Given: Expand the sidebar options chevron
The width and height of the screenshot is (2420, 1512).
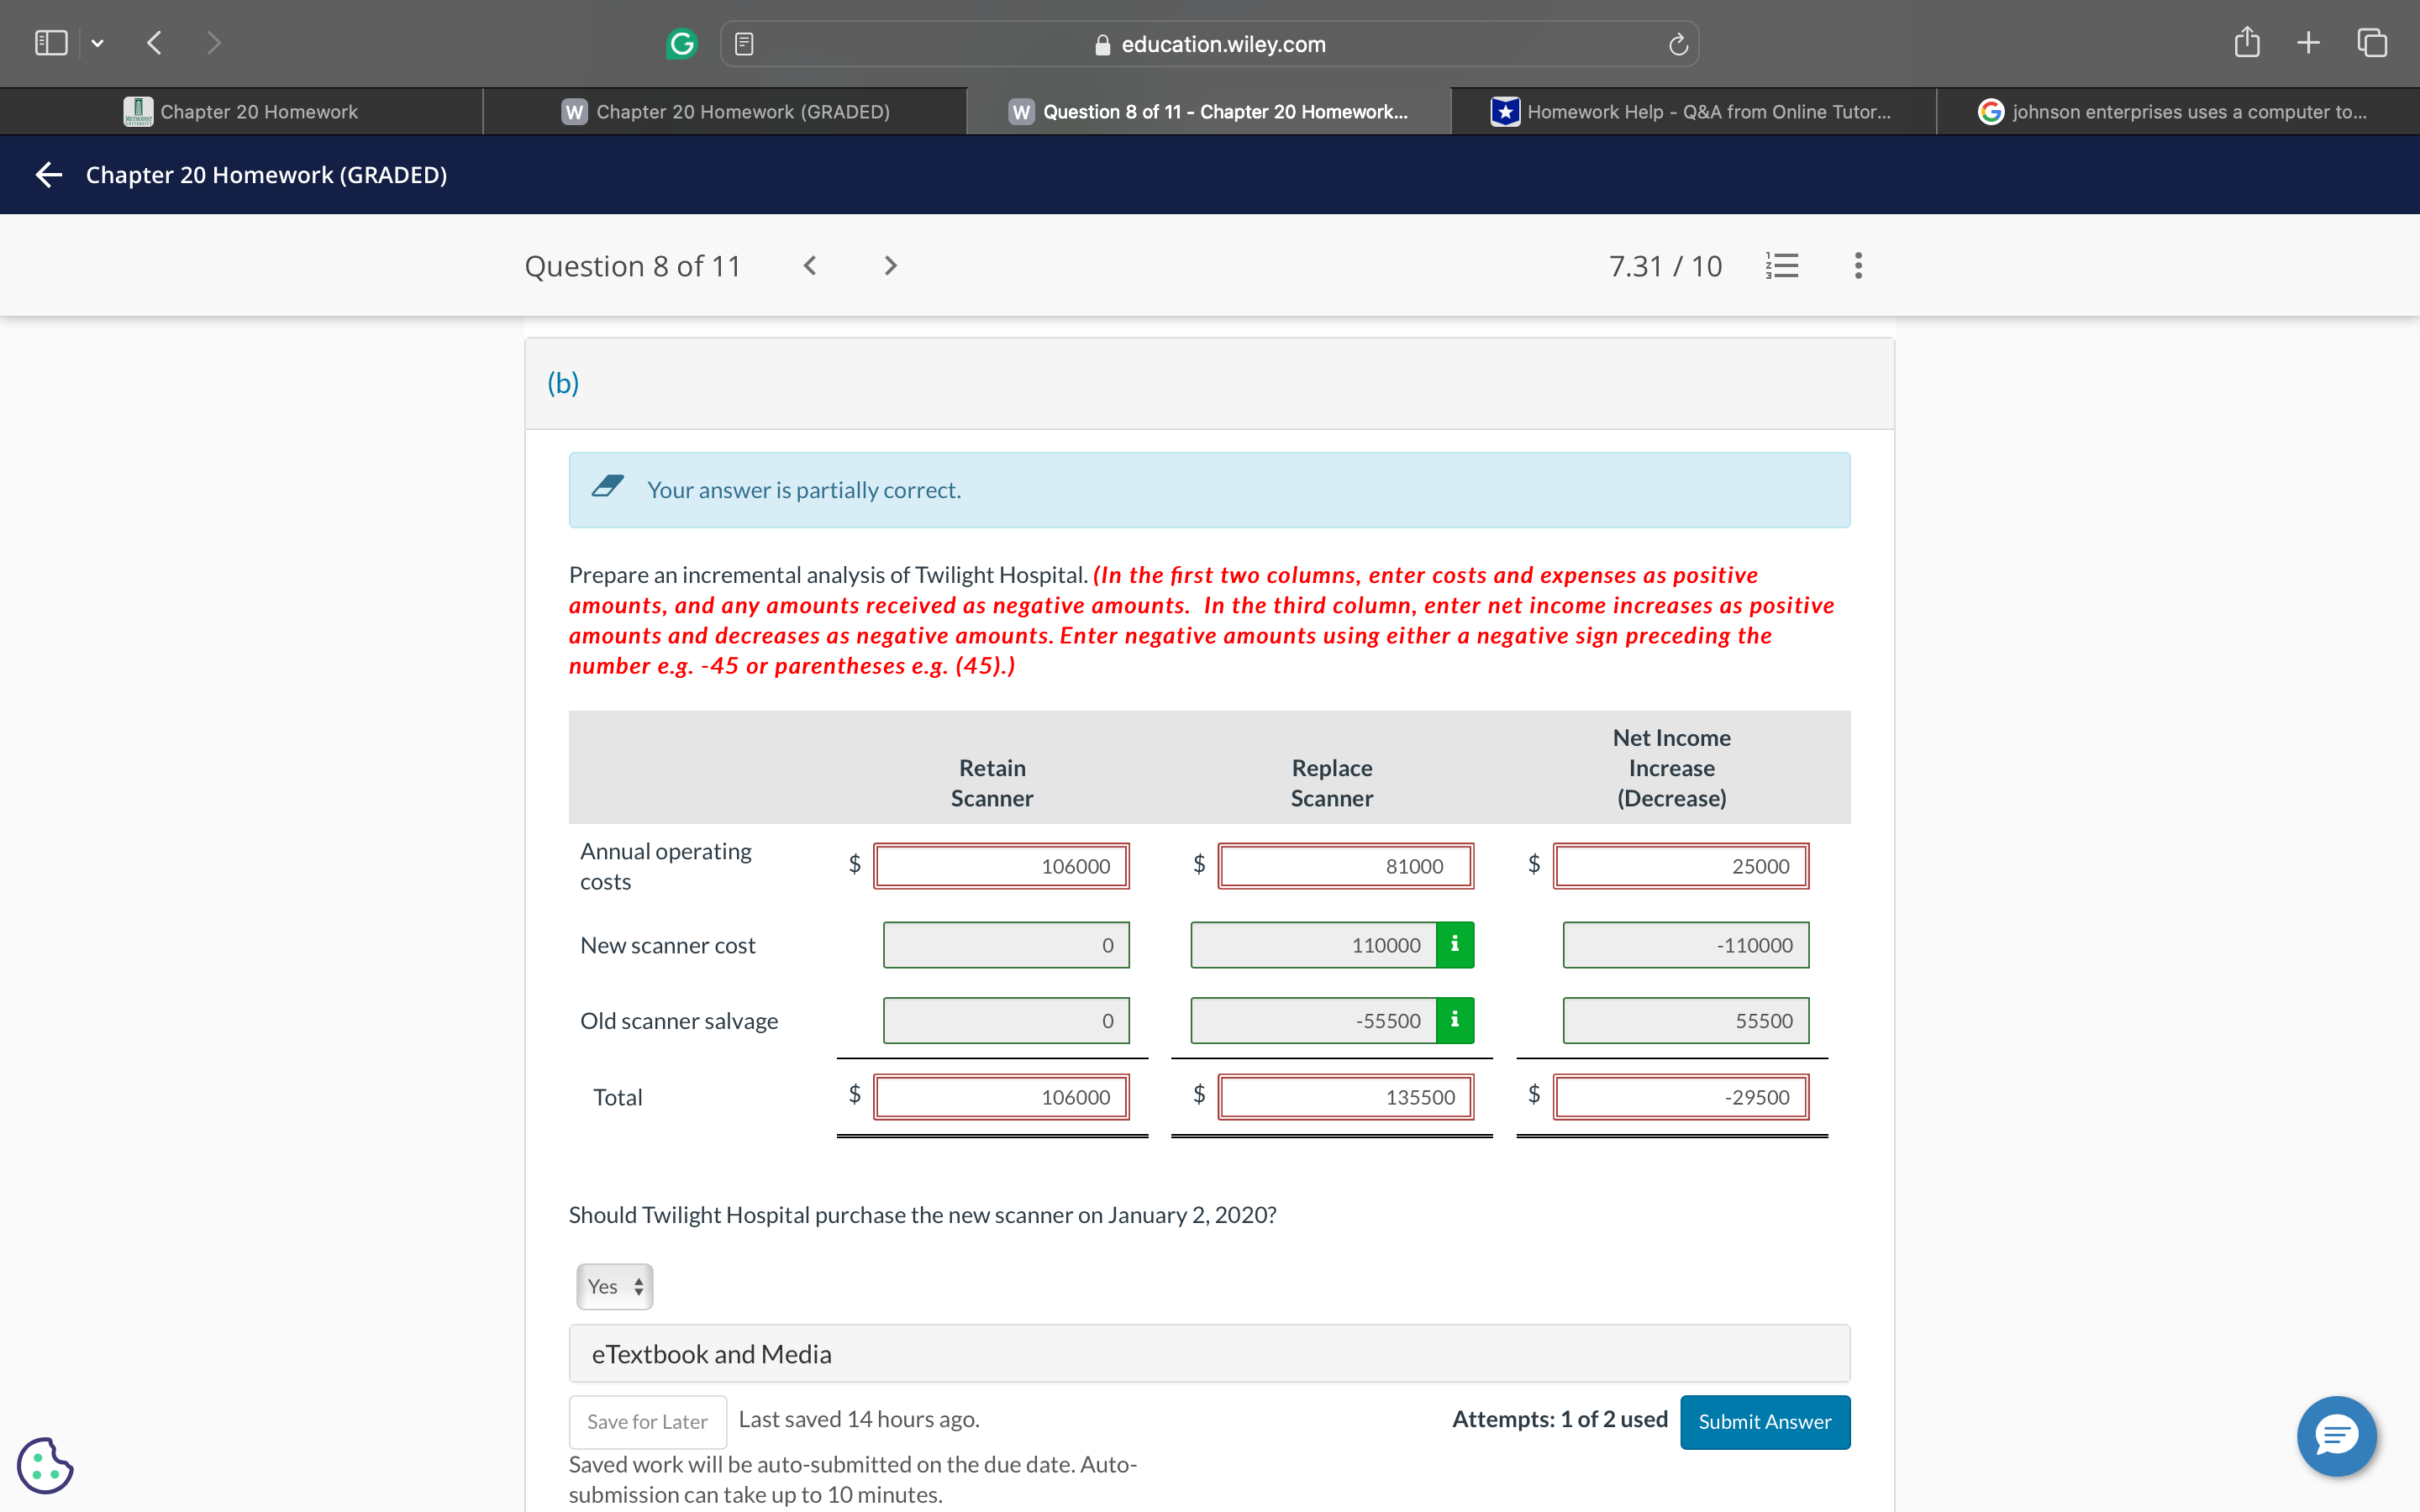Looking at the screenshot, I should [x=97, y=43].
